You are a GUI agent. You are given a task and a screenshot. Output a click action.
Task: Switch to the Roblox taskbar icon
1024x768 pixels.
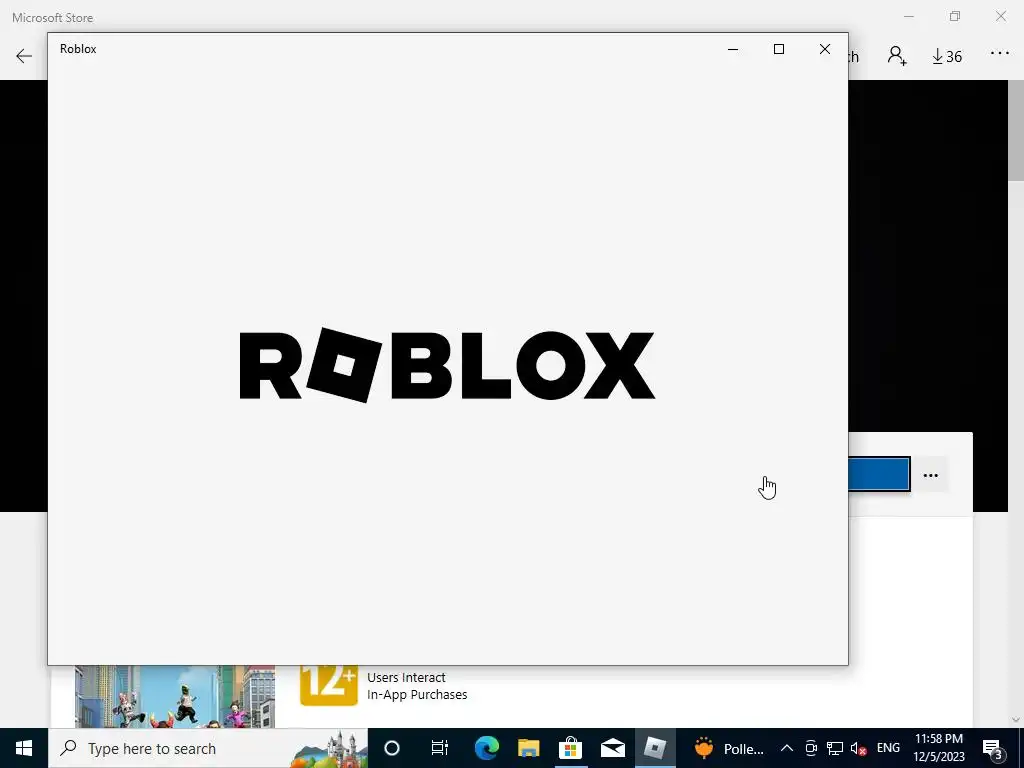click(x=655, y=748)
